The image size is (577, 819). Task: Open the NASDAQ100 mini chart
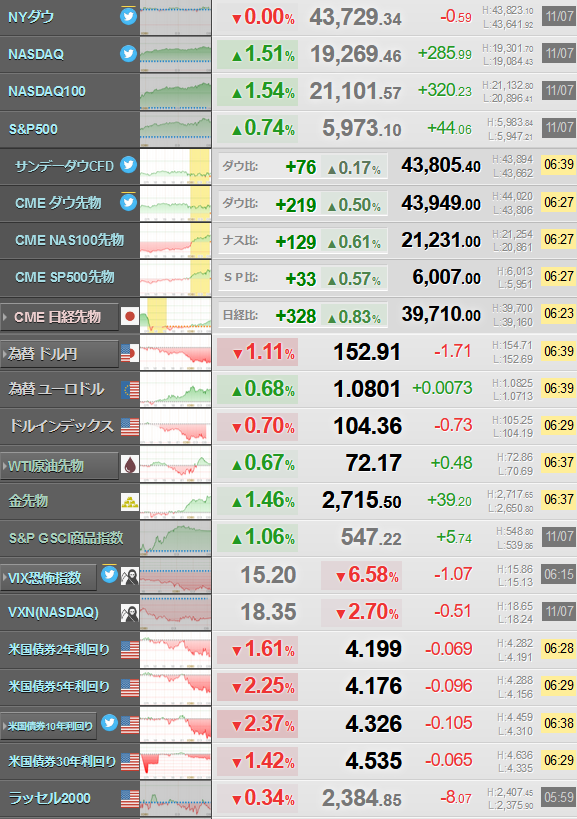175,92
